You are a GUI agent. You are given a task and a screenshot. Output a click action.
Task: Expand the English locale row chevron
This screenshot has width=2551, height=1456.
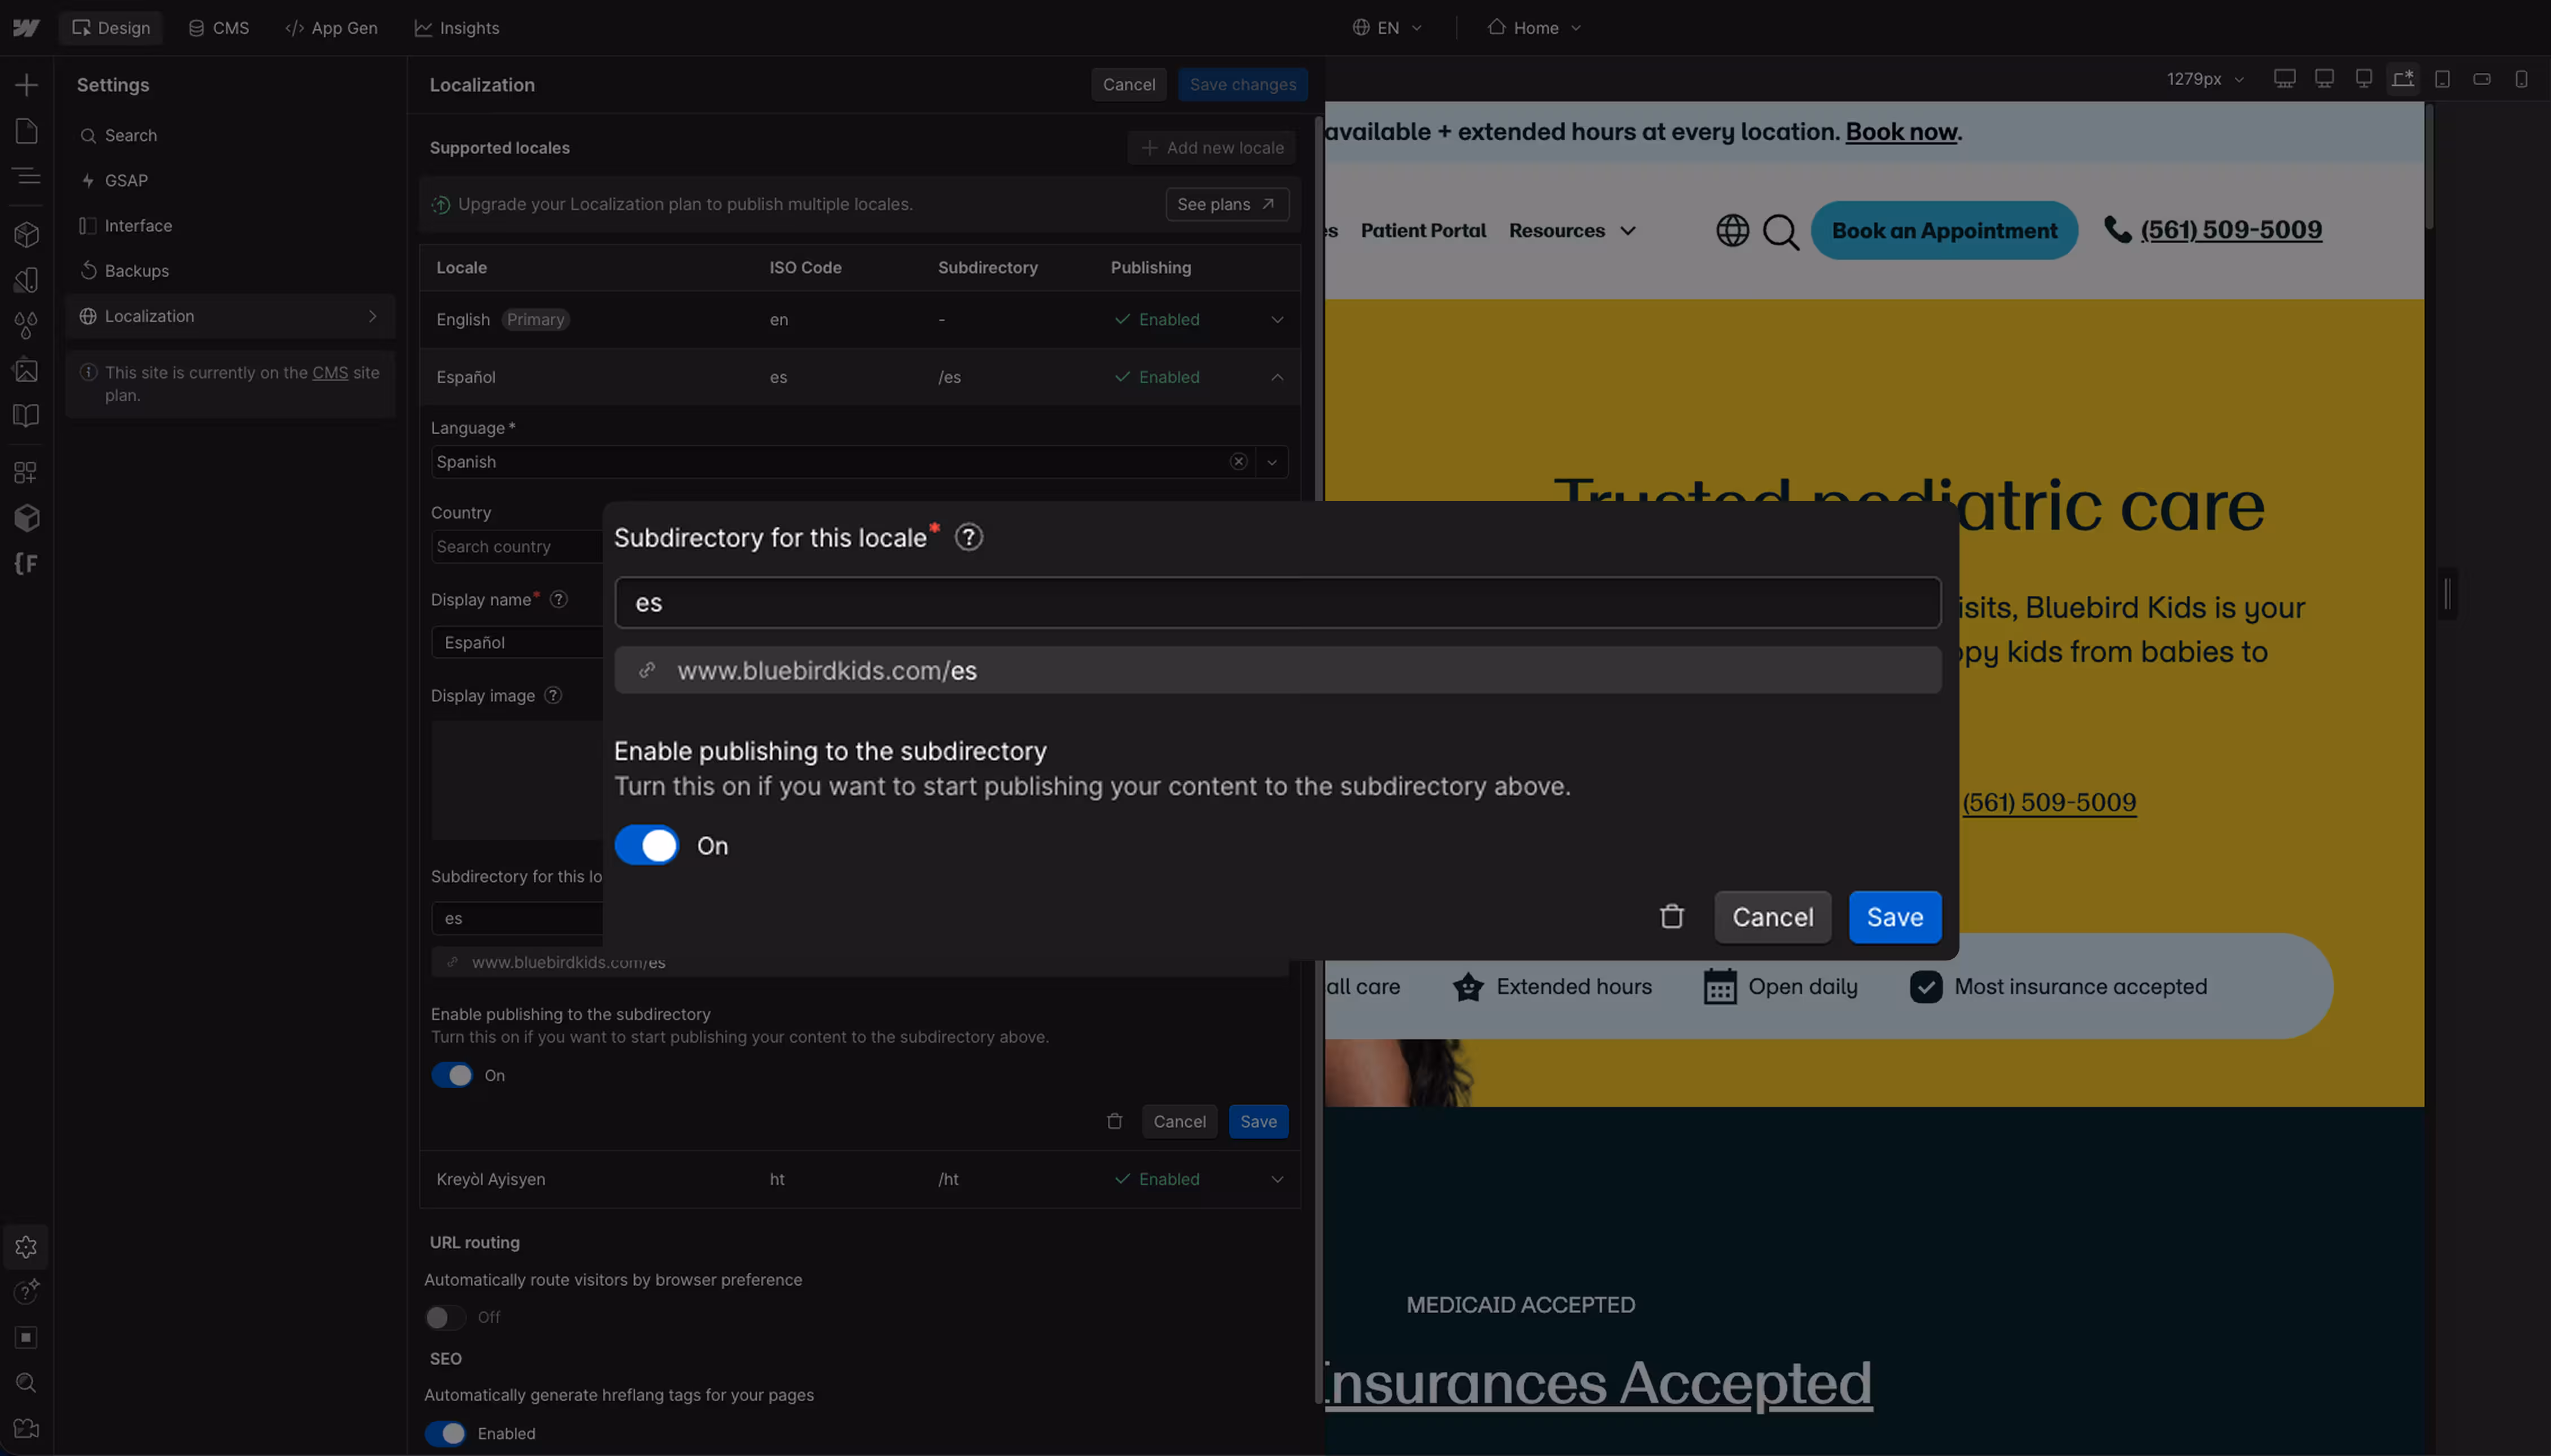click(1276, 319)
